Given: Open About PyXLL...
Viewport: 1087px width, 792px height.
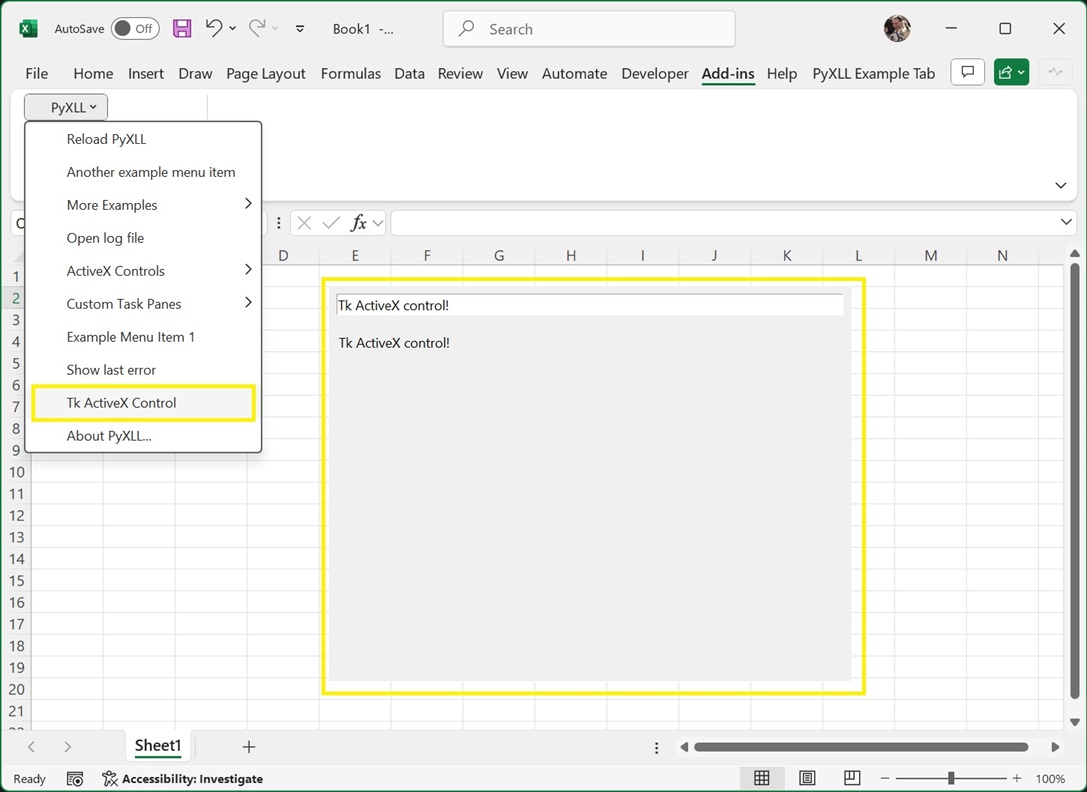Looking at the screenshot, I should pos(143,436).
